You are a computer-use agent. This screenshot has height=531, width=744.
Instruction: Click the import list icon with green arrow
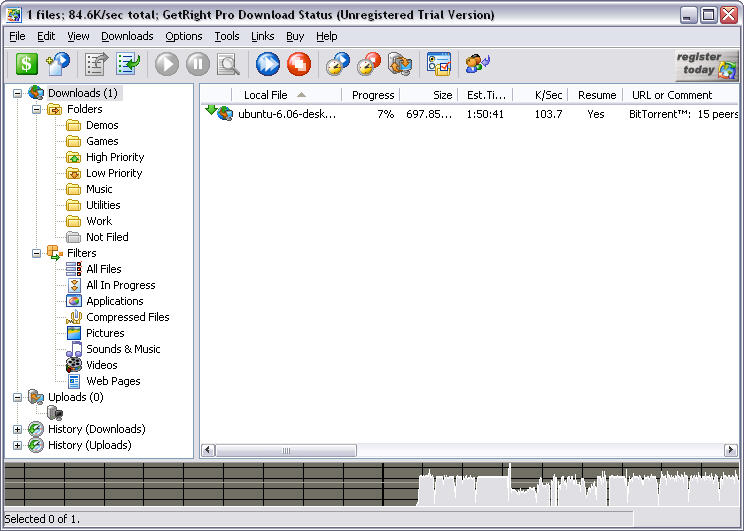click(128, 64)
